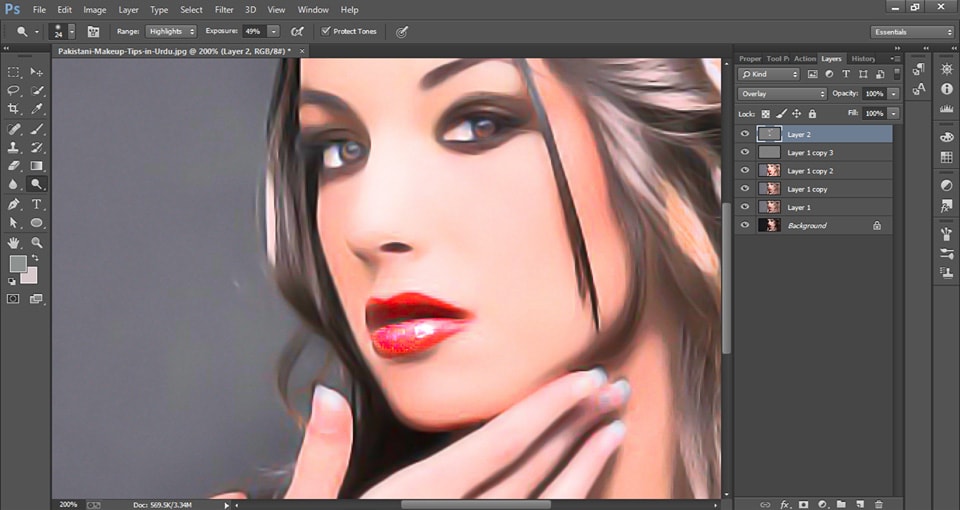Image resolution: width=960 pixels, height=510 pixels.
Task: Switch to the History tab
Action: pos(862,59)
